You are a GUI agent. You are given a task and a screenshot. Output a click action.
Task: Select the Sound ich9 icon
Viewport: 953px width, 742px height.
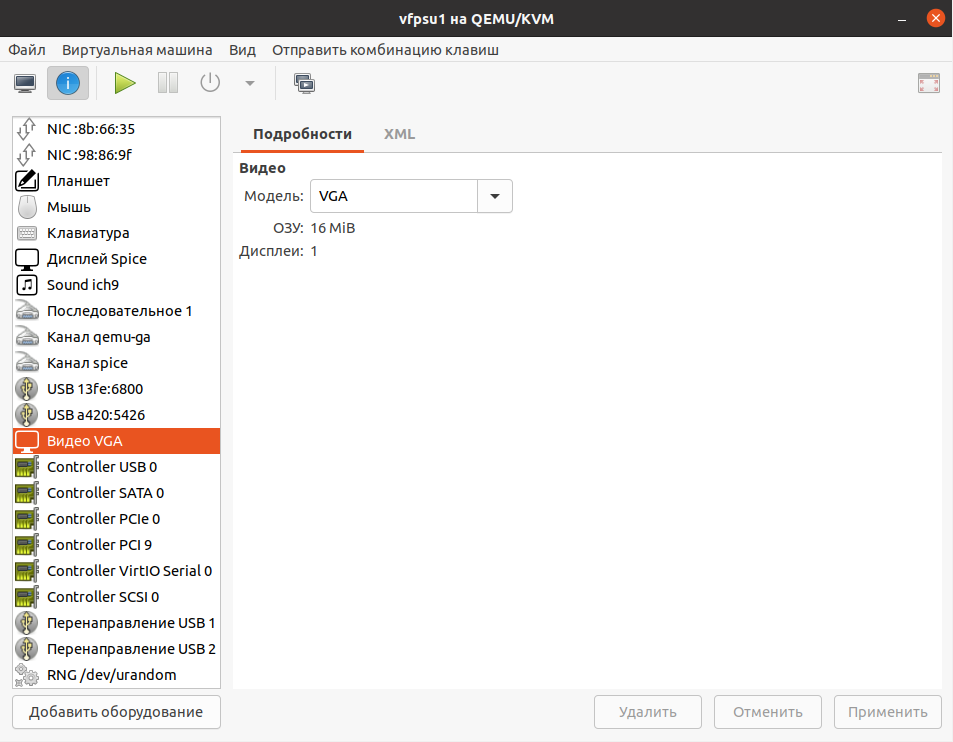click(27, 285)
